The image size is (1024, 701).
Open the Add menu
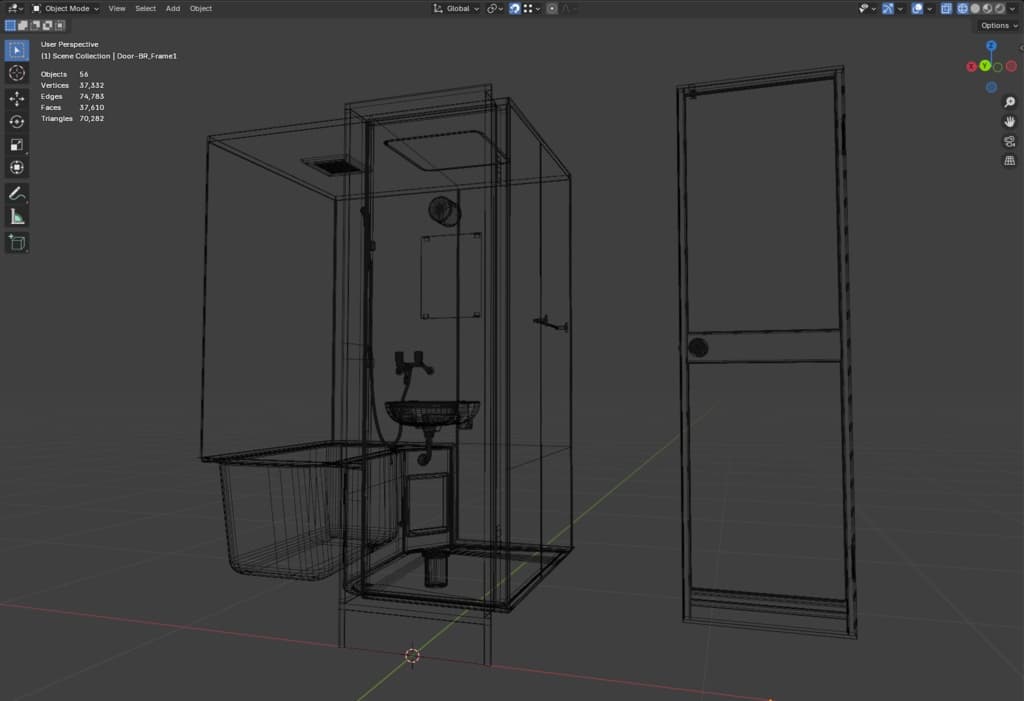[173, 8]
